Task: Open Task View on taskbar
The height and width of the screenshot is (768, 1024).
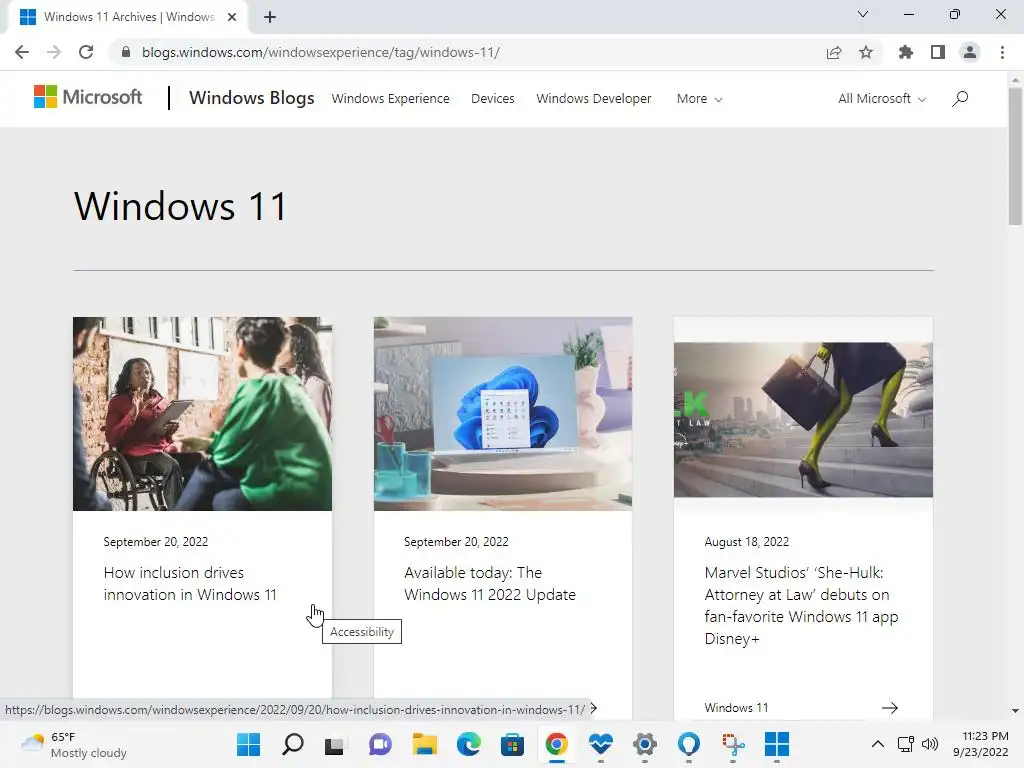Action: 335,744
